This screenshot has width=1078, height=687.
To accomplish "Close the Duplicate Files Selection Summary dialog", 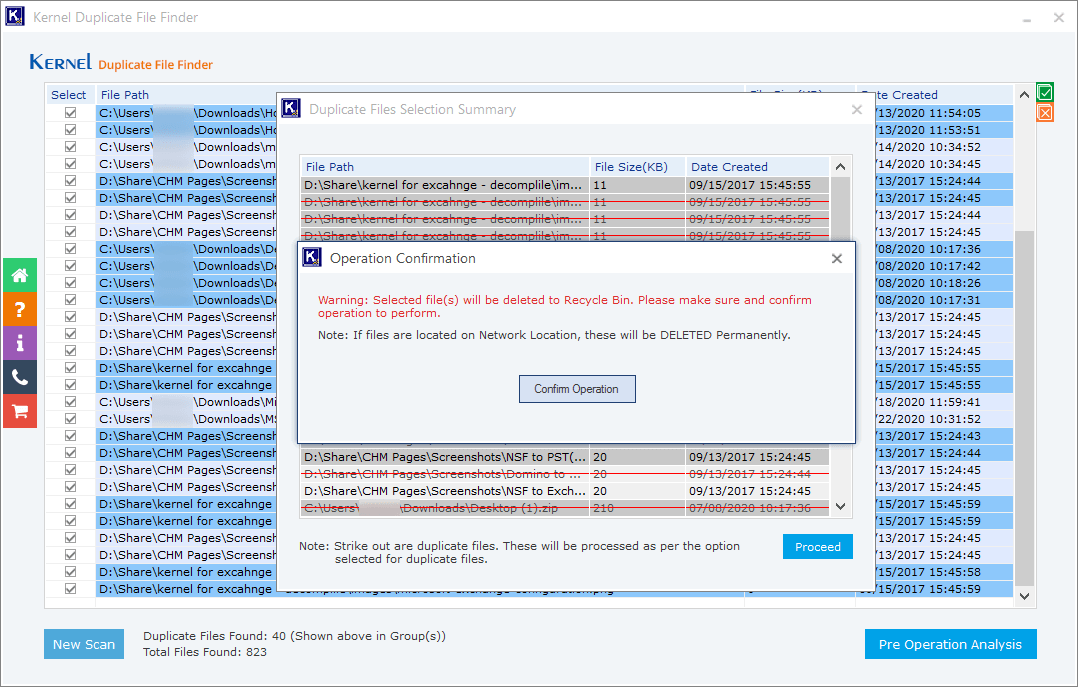I will pyautogui.click(x=856, y=110).
